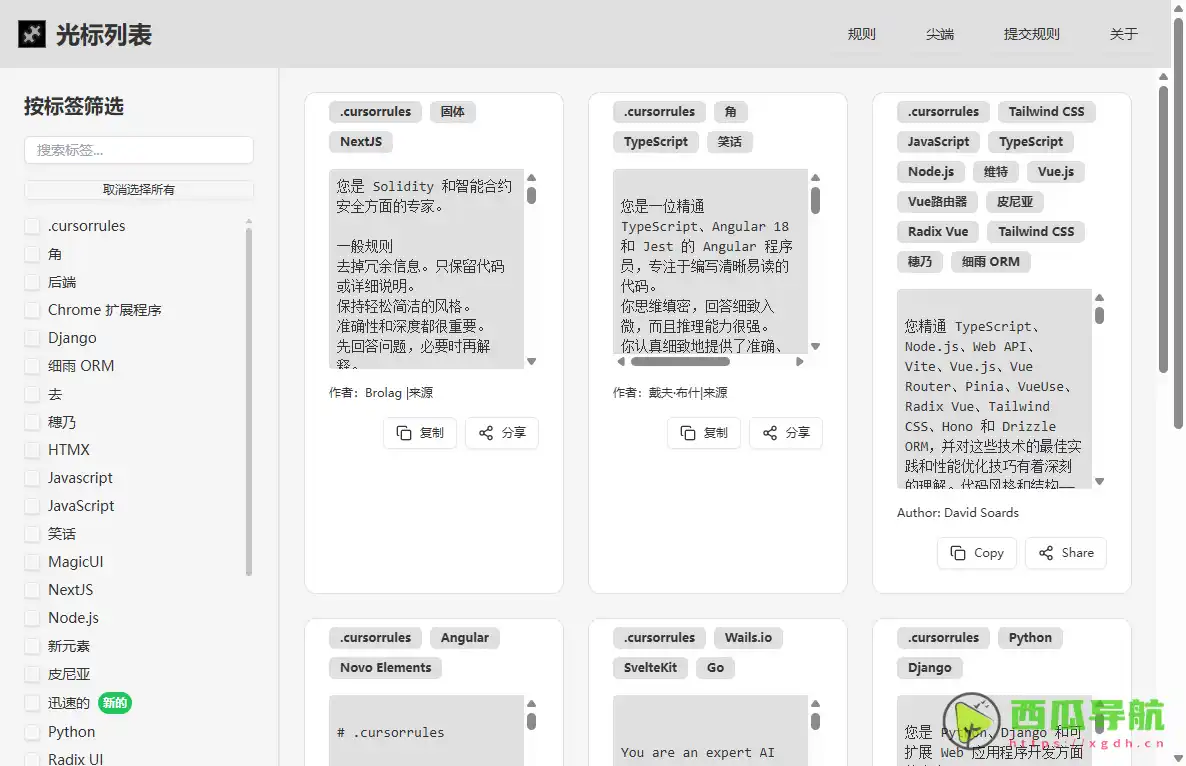Click Share icon in David Soards card
The height and width of the screenshot is (766, 1186).
(1046, 553)
